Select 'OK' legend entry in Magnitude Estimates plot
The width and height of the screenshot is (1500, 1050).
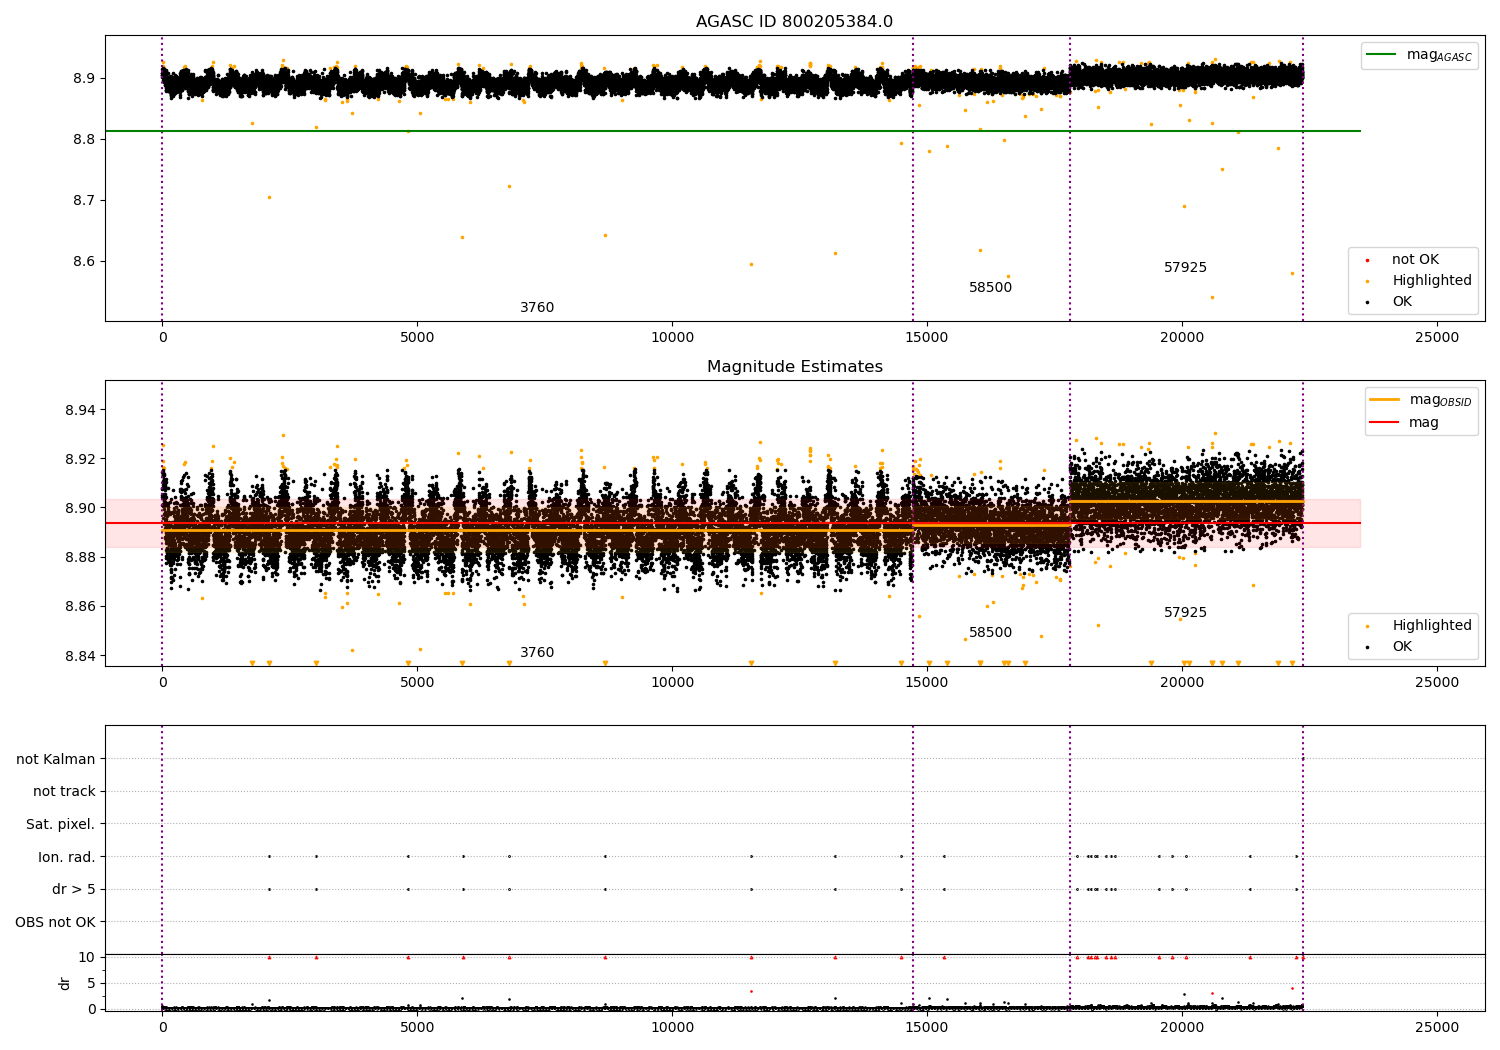click(x=1402, y=647)
